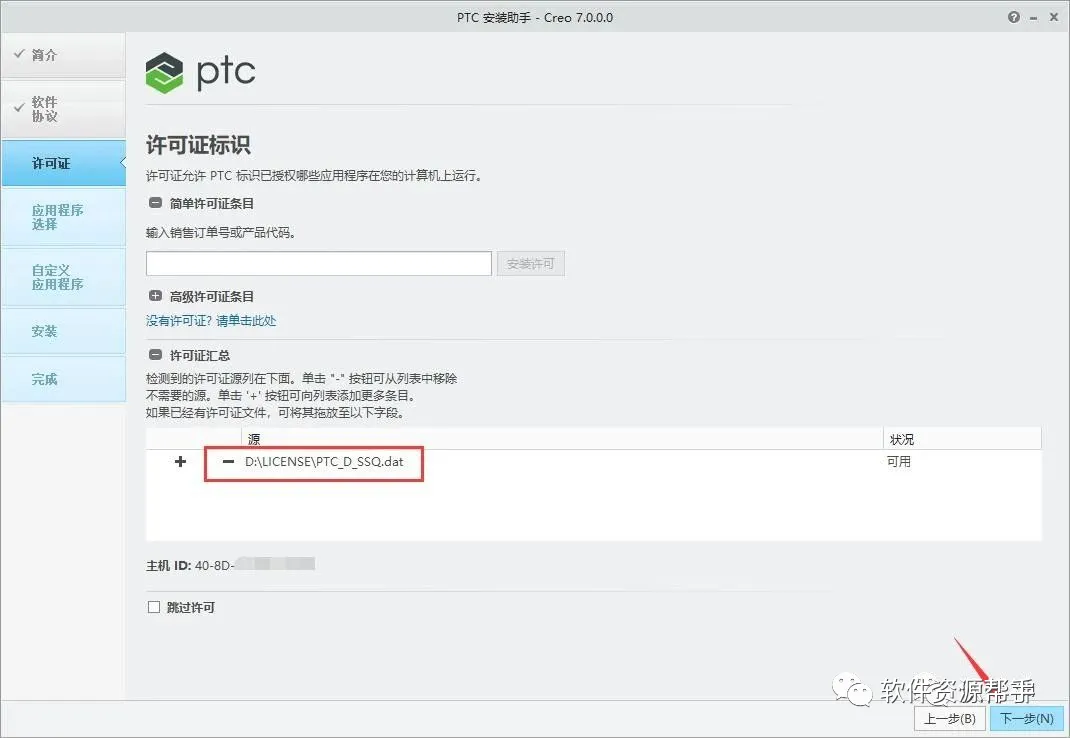Click the sales order number input field
Image resolution: width=1070 pixels, height=738 pixels.
click(x=319, y=264)
